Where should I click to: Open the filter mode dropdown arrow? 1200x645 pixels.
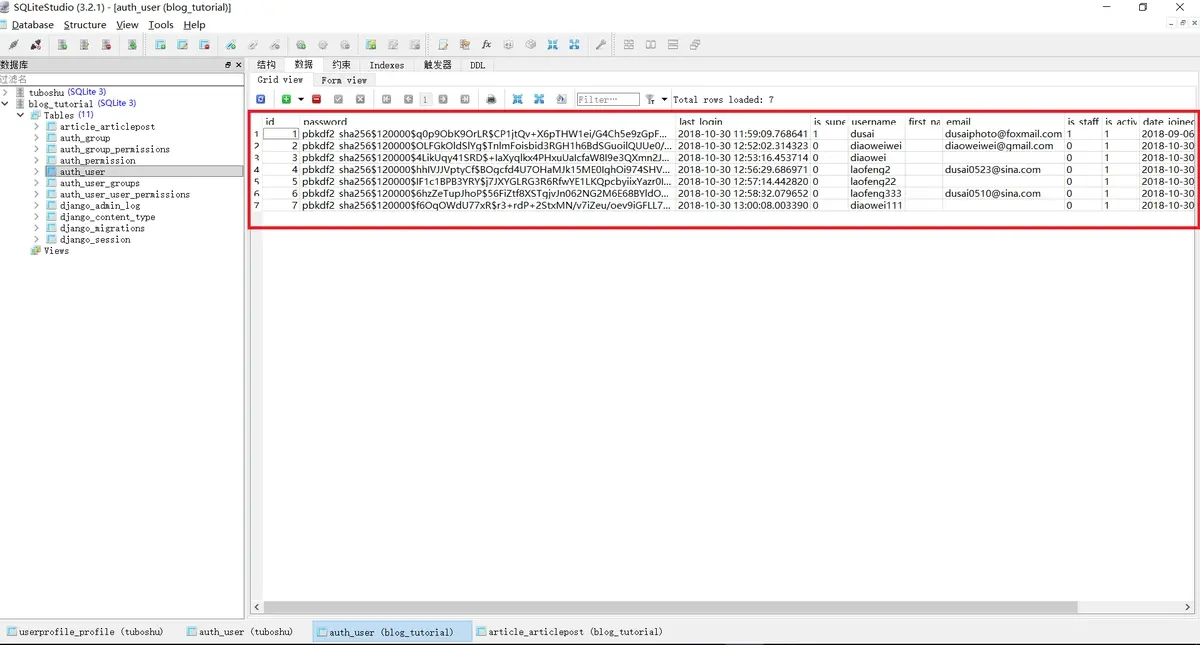664,100
